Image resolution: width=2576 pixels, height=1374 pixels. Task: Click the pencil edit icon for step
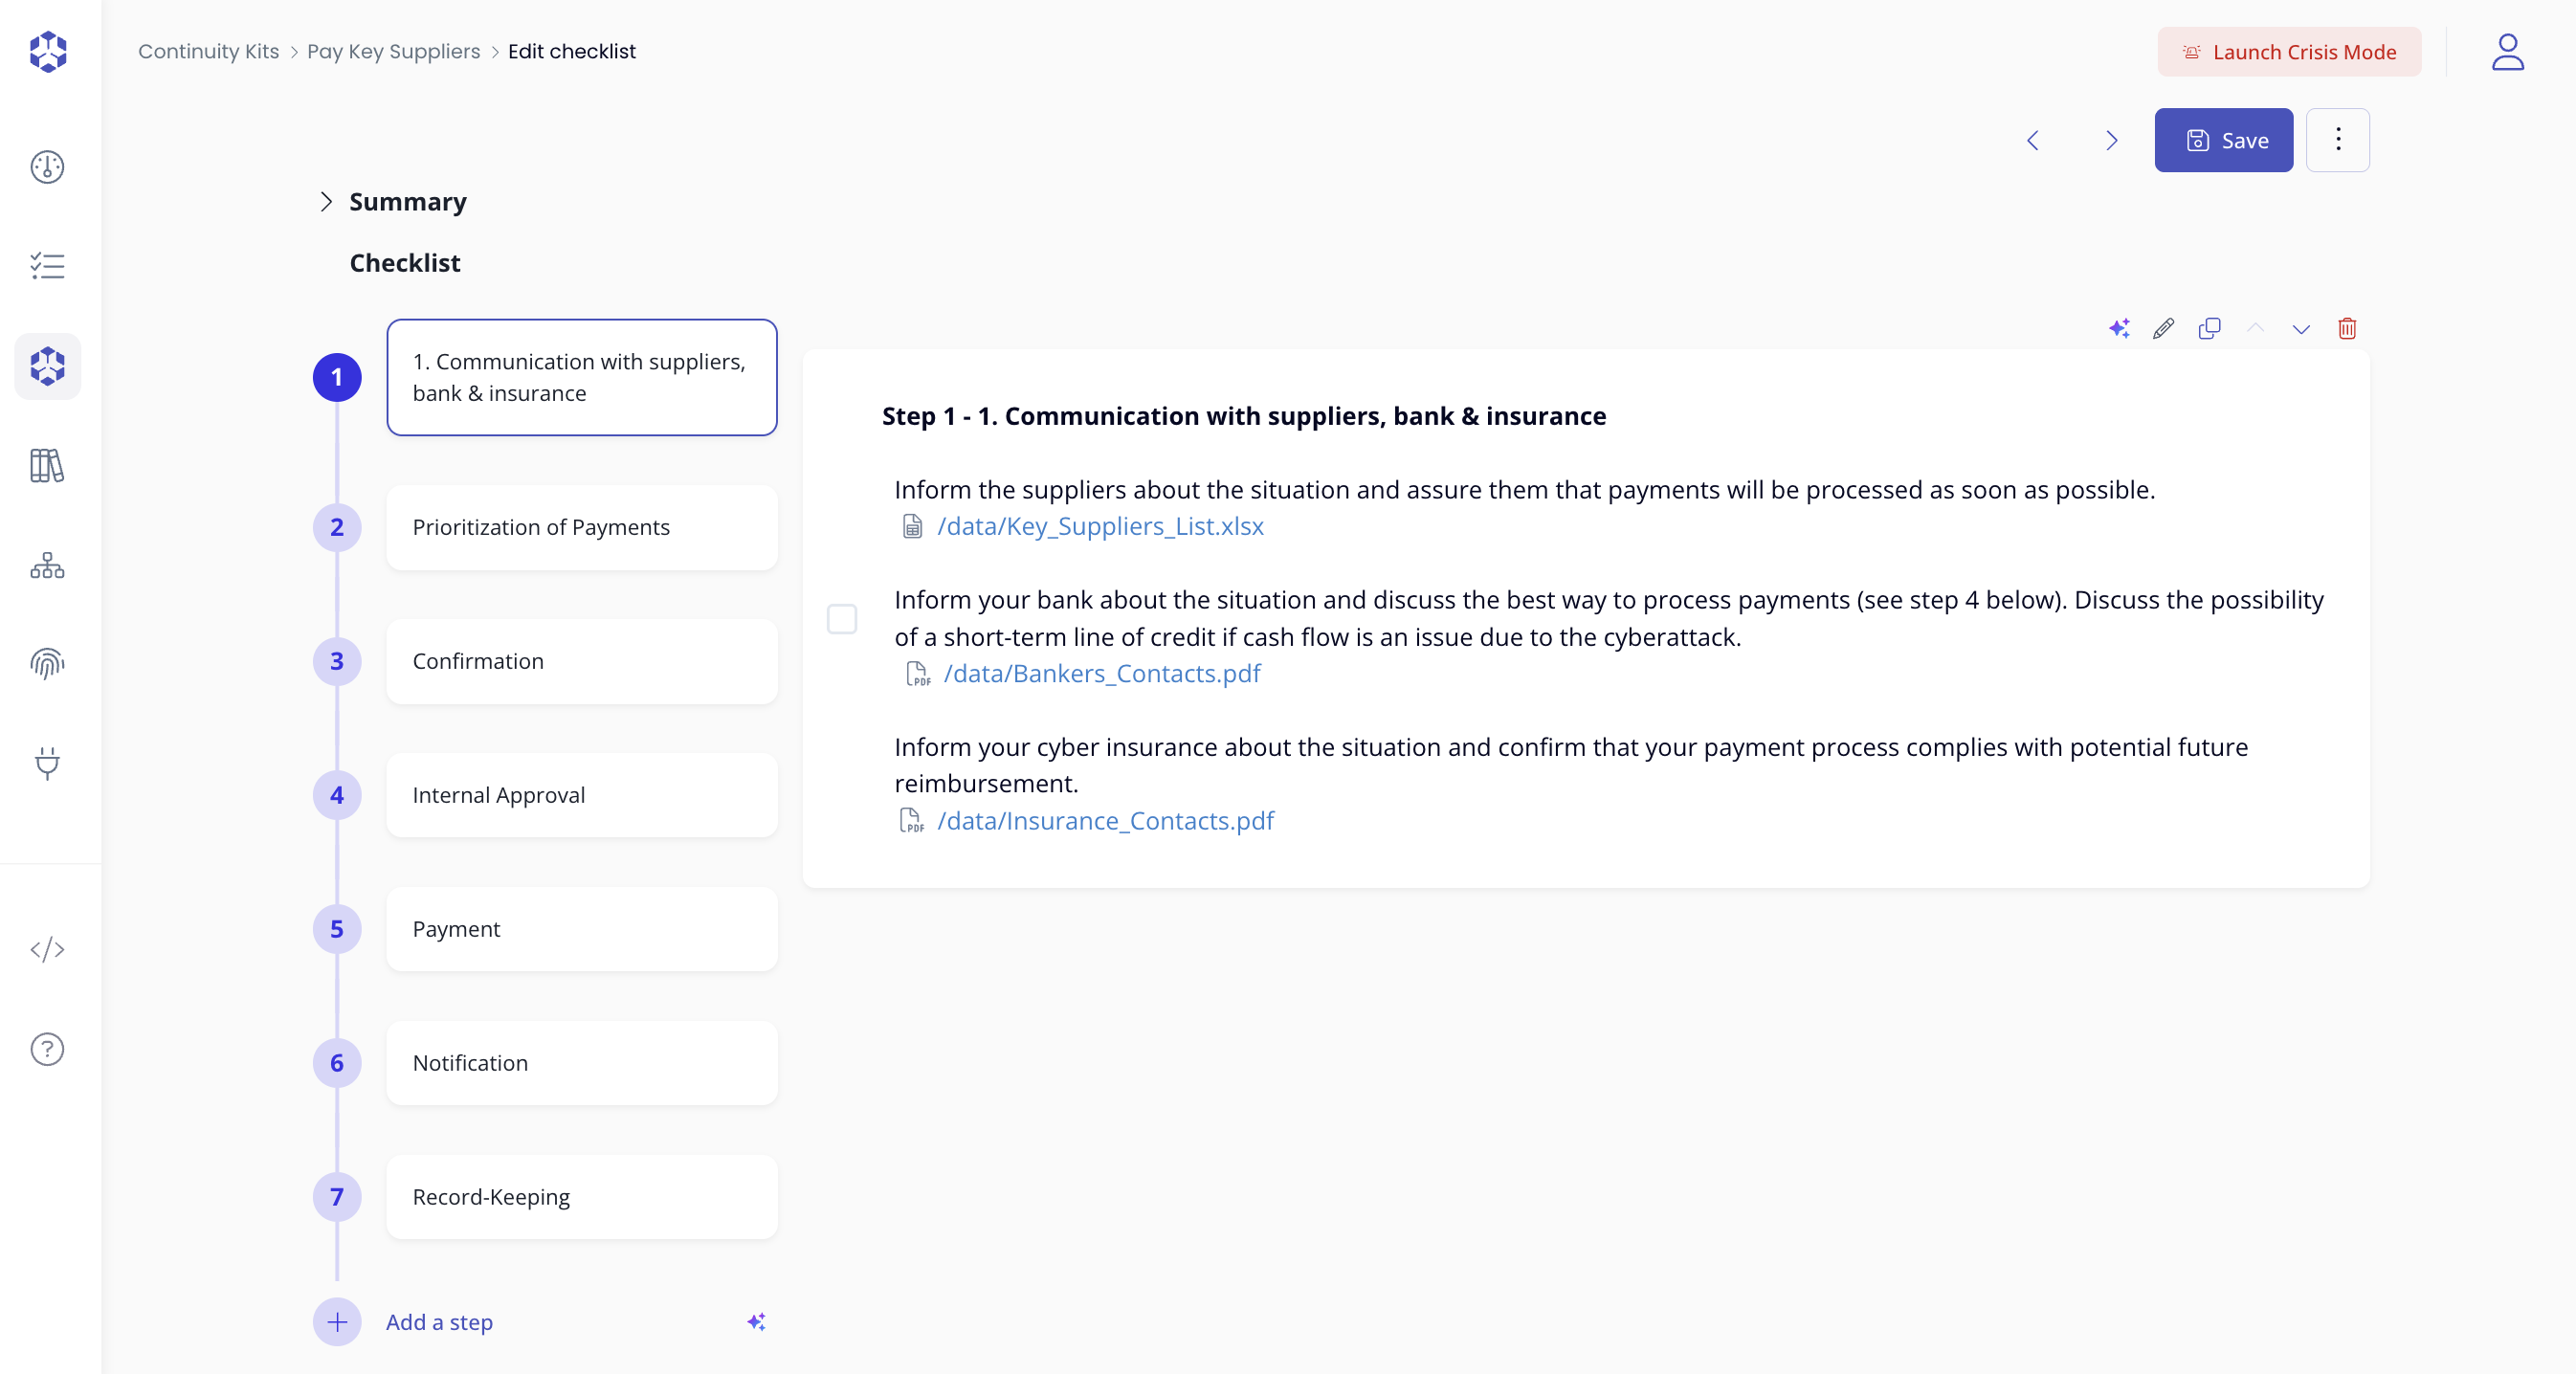(2164, 328)
